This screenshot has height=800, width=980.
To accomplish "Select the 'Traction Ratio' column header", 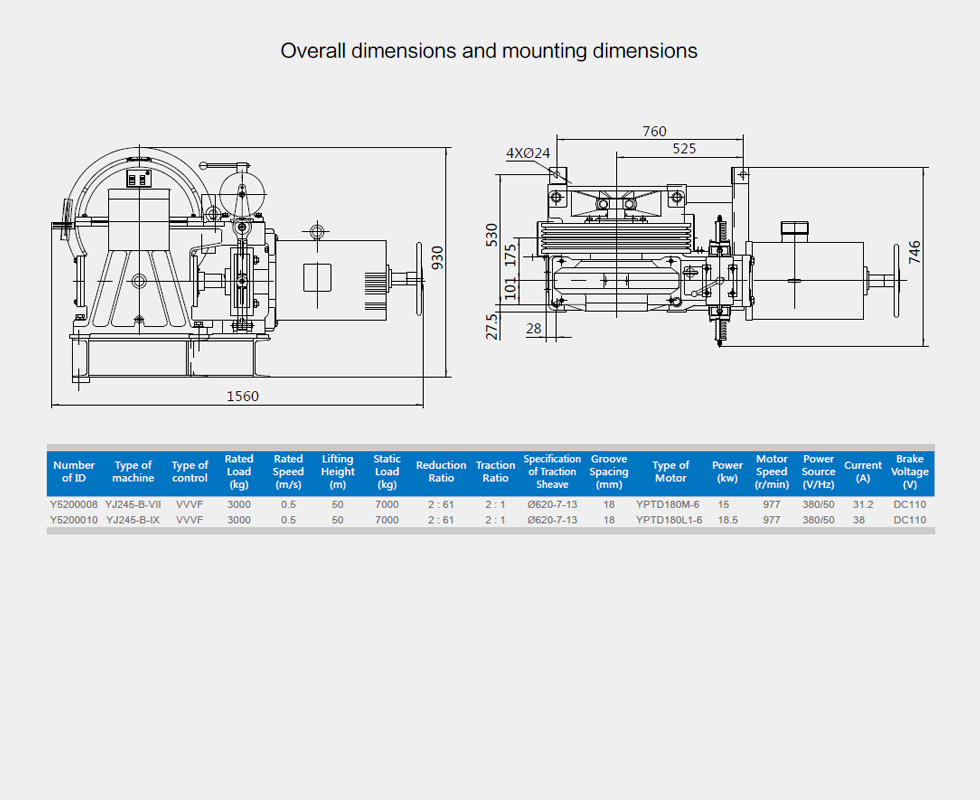I will coord(495,472).
